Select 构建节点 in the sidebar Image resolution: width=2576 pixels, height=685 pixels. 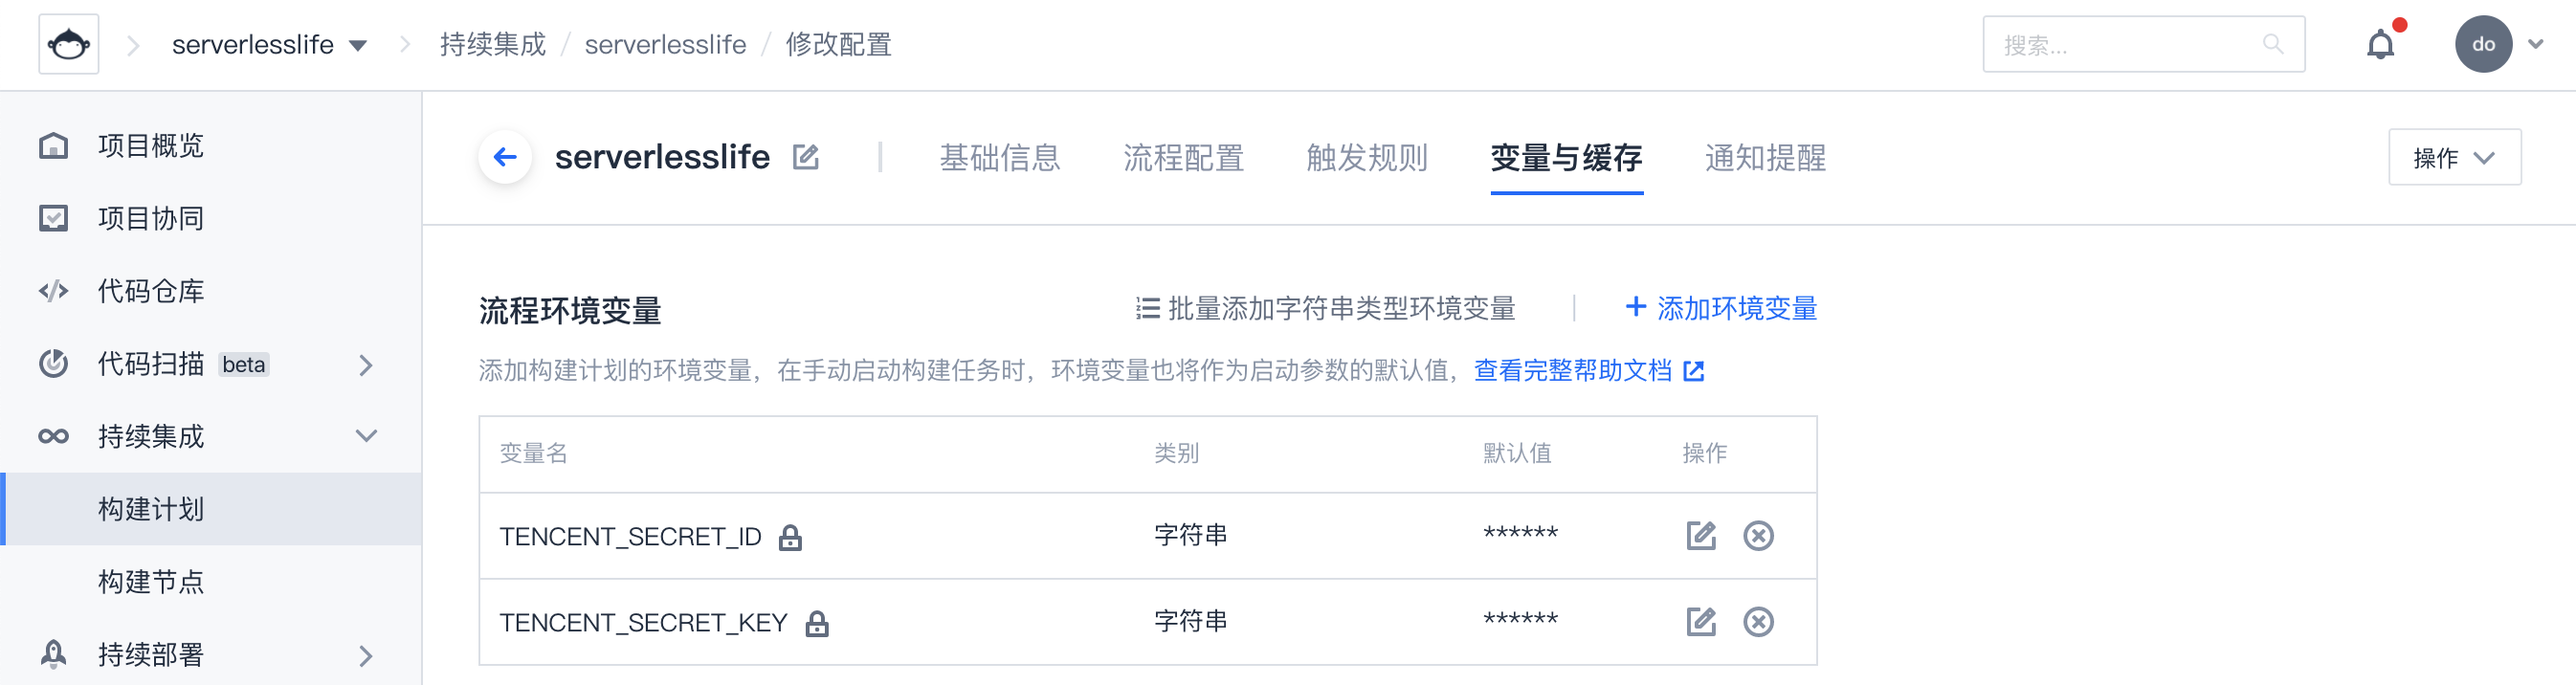pos(151,582)
